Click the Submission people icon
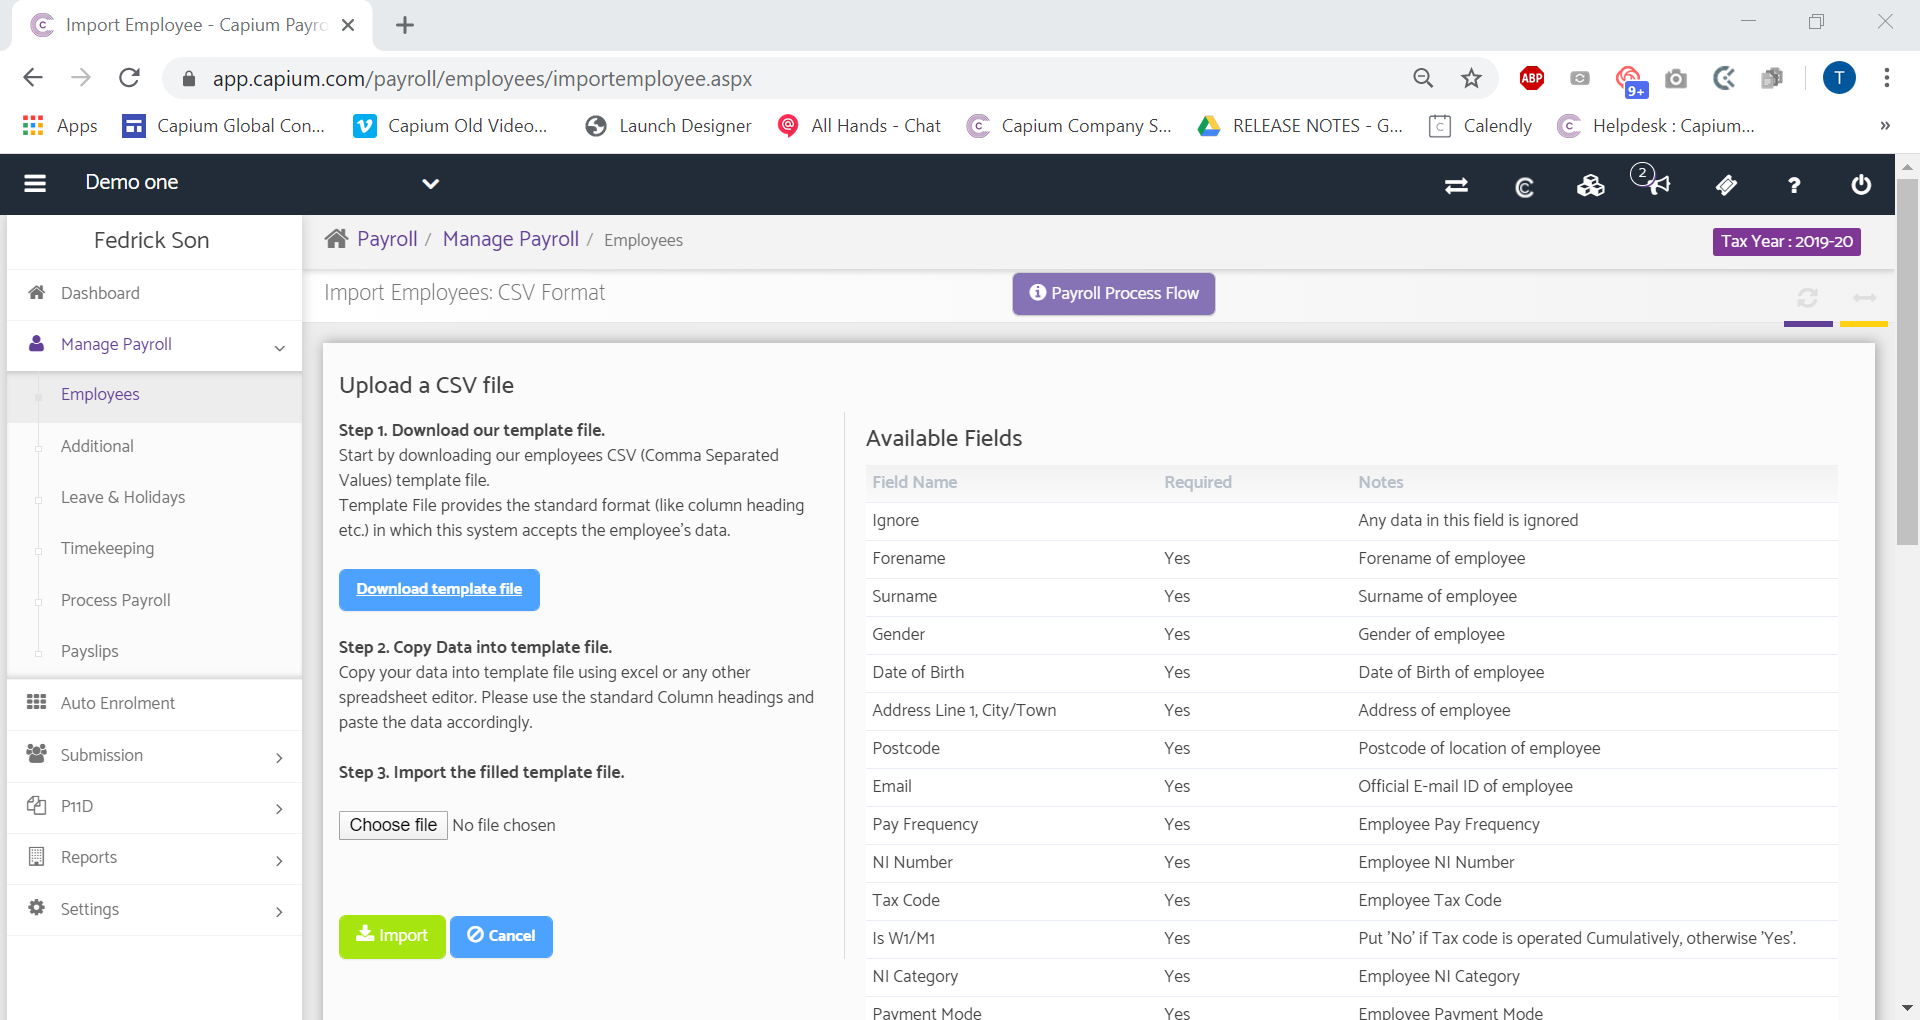 tap(37, 753)
